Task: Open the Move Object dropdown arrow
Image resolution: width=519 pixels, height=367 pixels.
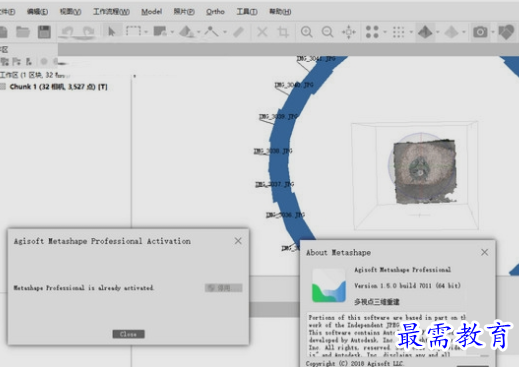Action: coord(199,32)
